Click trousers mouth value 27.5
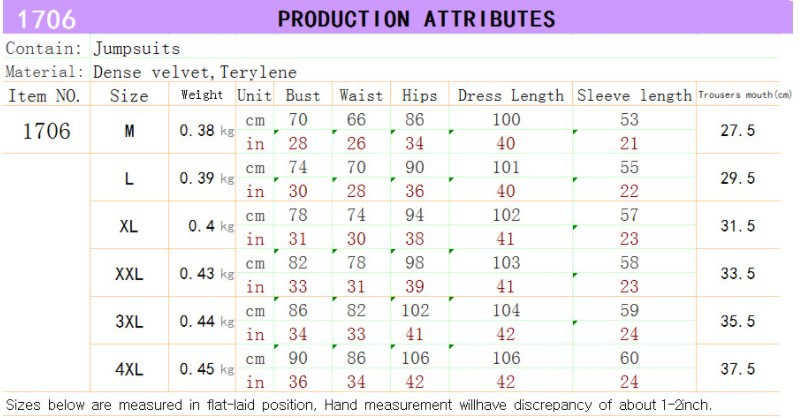 [x=738, y=130]
